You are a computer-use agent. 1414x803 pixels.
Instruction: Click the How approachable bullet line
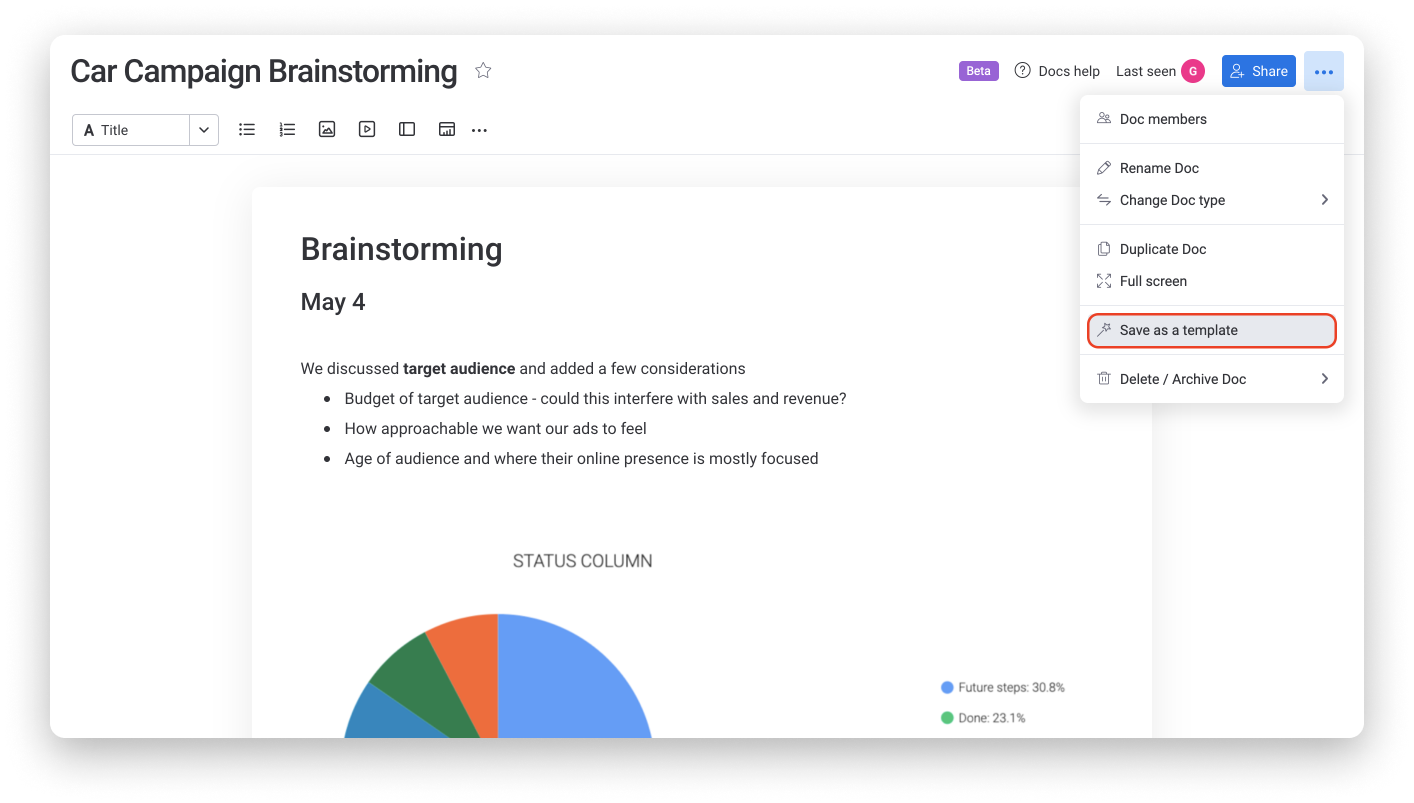coord(495,429)
